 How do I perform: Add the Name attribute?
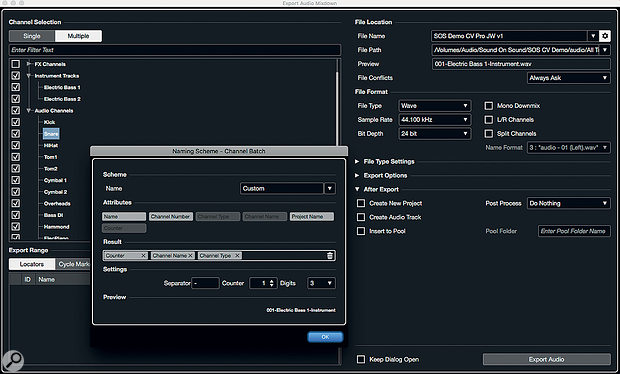click(124, 217)
